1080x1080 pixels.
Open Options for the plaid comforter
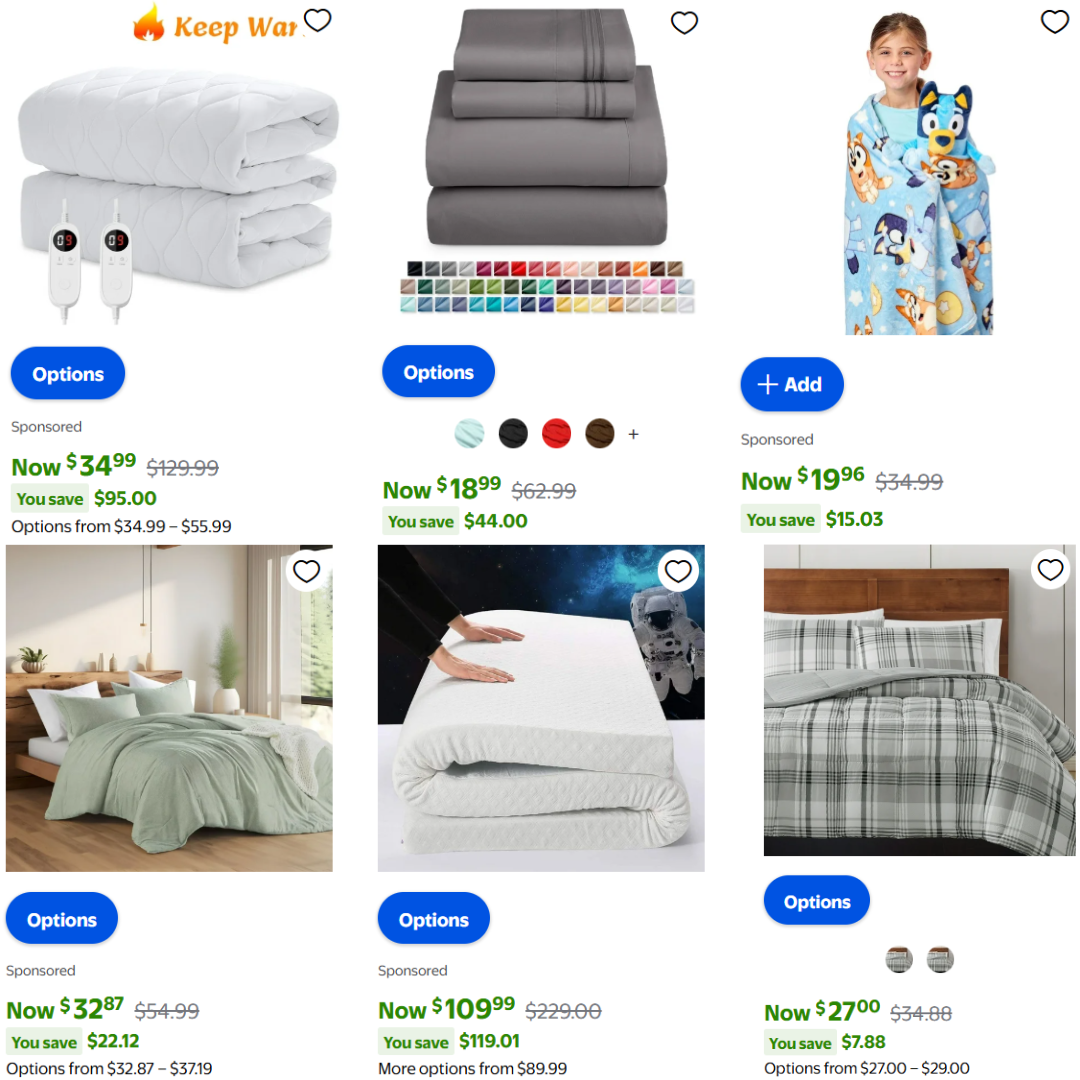[x=817, y=901]
